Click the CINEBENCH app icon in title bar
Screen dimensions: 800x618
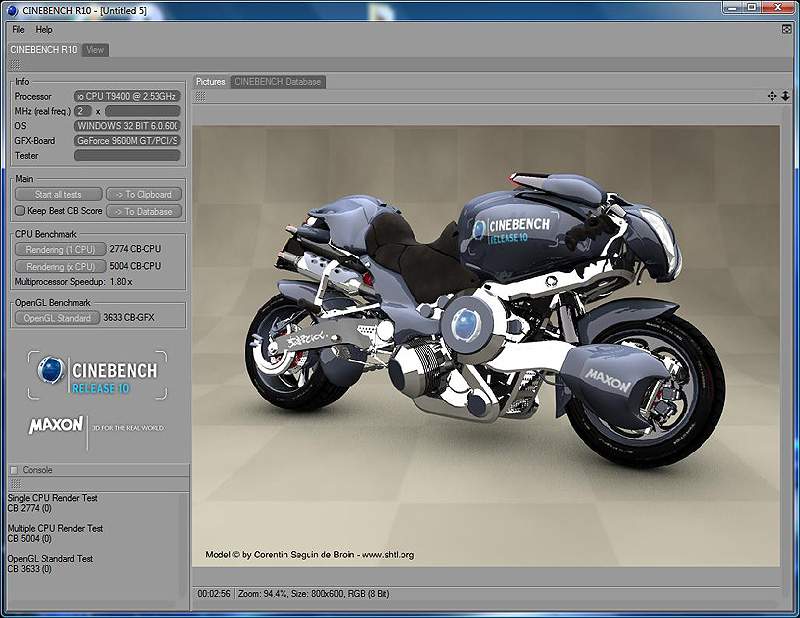point(13,10)
